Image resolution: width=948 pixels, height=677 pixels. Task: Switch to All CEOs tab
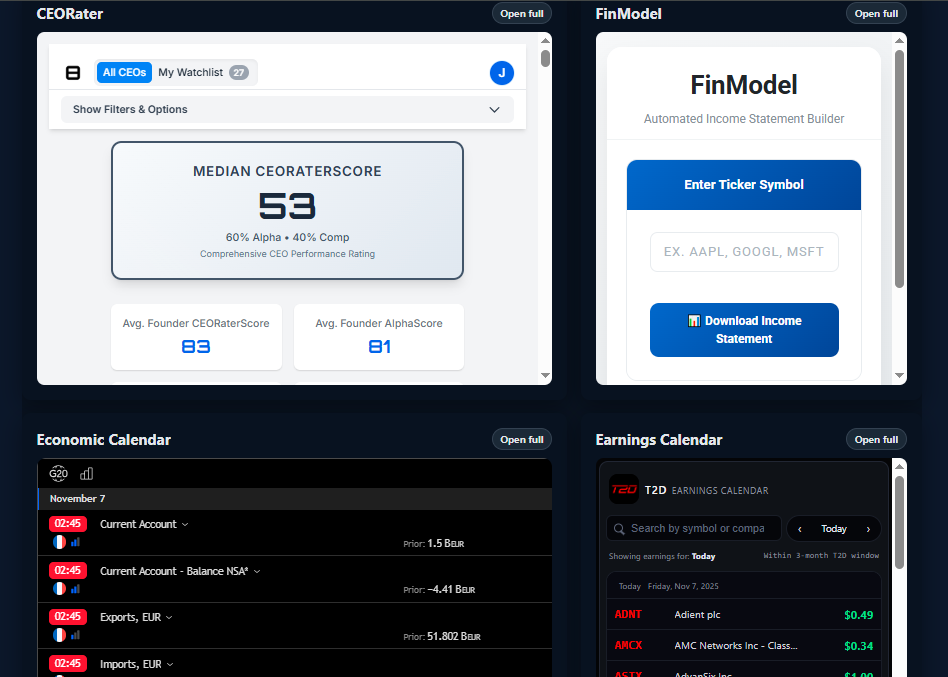[124, 73]
